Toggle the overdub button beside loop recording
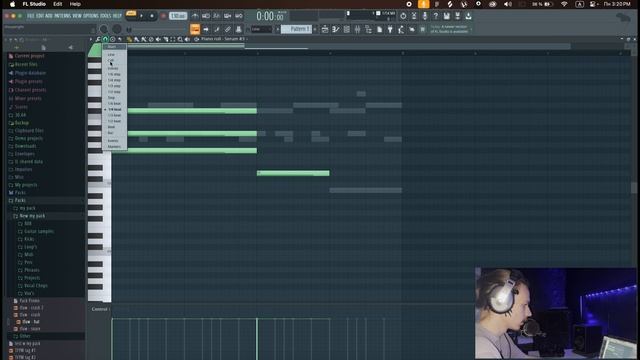Image resolution: width=640 pixels, height=360 pixels. click(x=228, y=16)
